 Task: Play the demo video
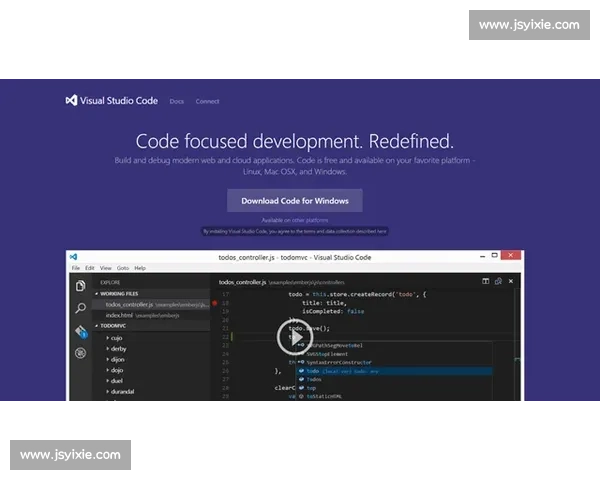(295, 337)
